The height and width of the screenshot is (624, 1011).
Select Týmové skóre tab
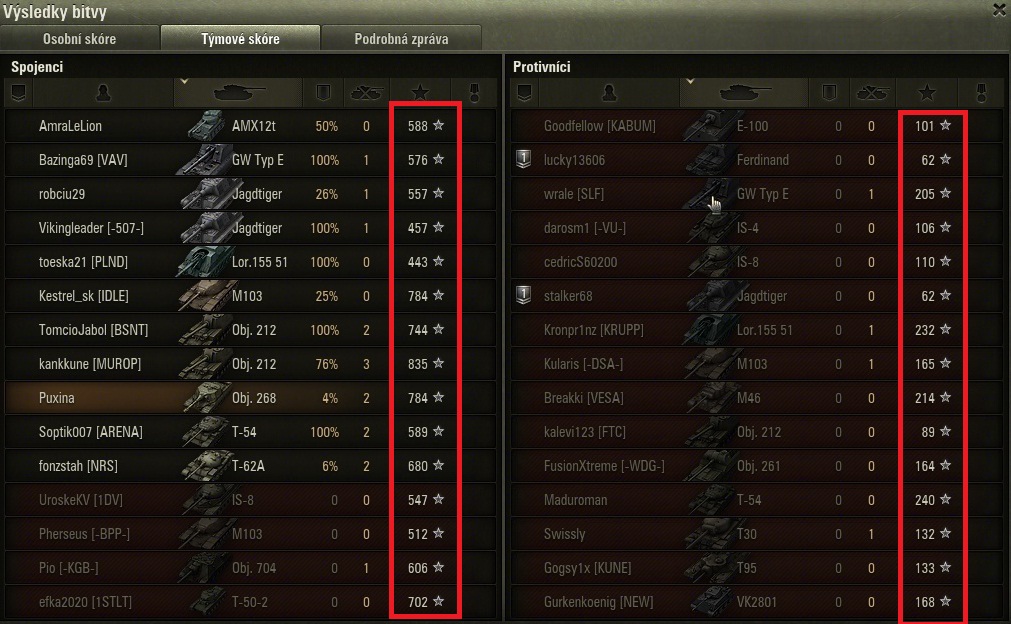pyautogui.click(x=240, y=39)
